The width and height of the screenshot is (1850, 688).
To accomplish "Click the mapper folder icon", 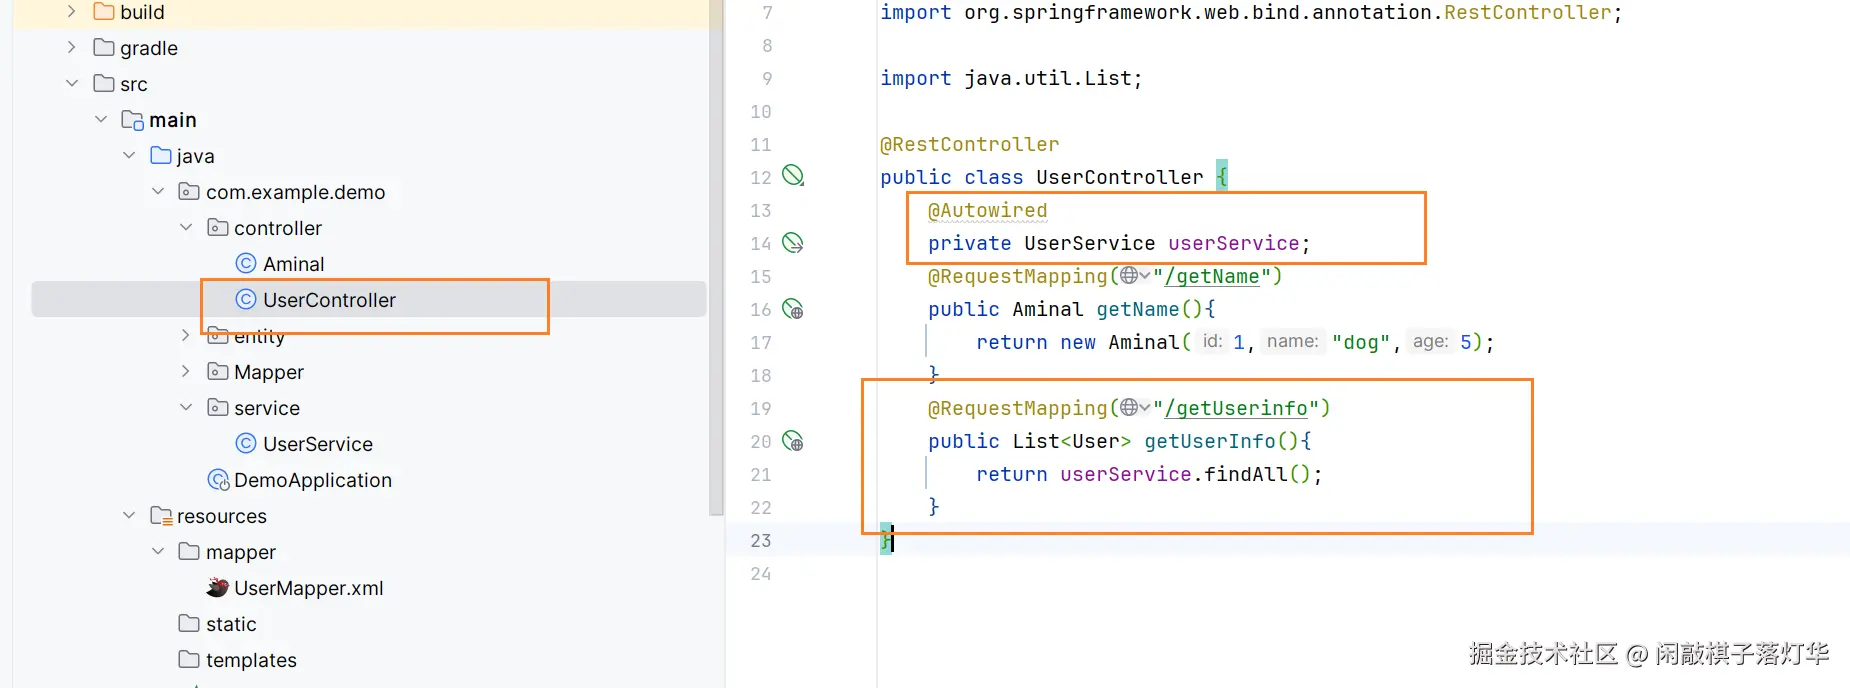I will (188, 551).
